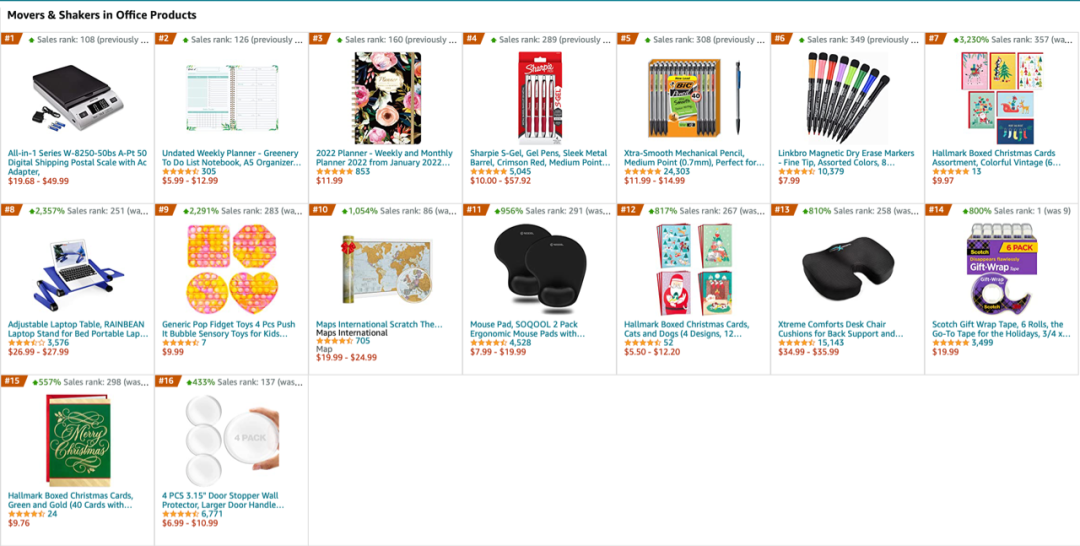Click the Xtra-Smooth Mechanical Pencil image
1080x546 pixels.
693,95
